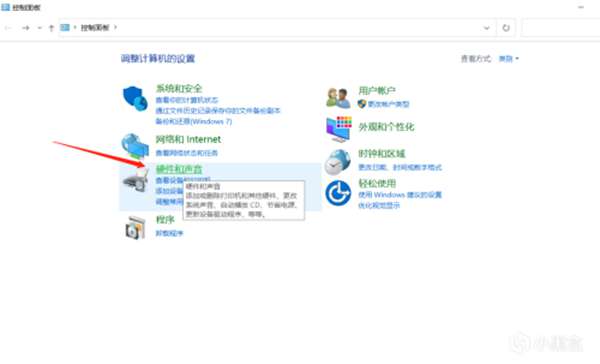Click the Backup and Restore (Windows 7) link
600x364 pixels.
(194, 121)
